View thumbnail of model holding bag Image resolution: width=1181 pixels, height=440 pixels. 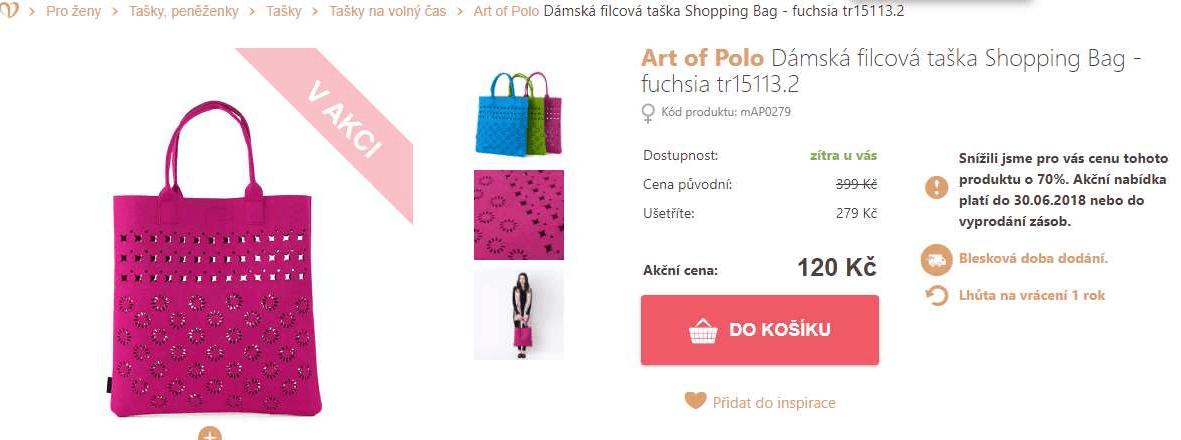(x=519, y=315)
